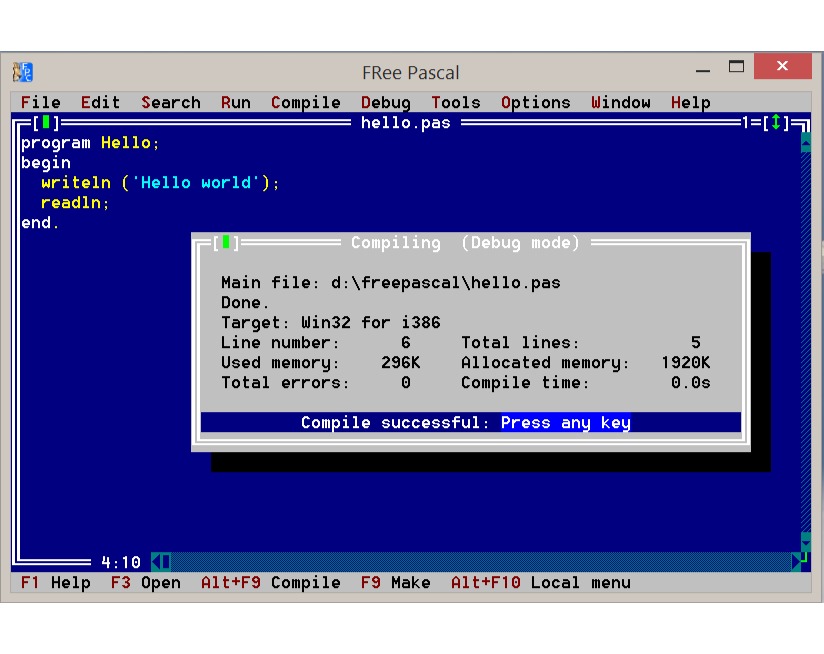Click the vertical scrollbar down arrow

806,543
